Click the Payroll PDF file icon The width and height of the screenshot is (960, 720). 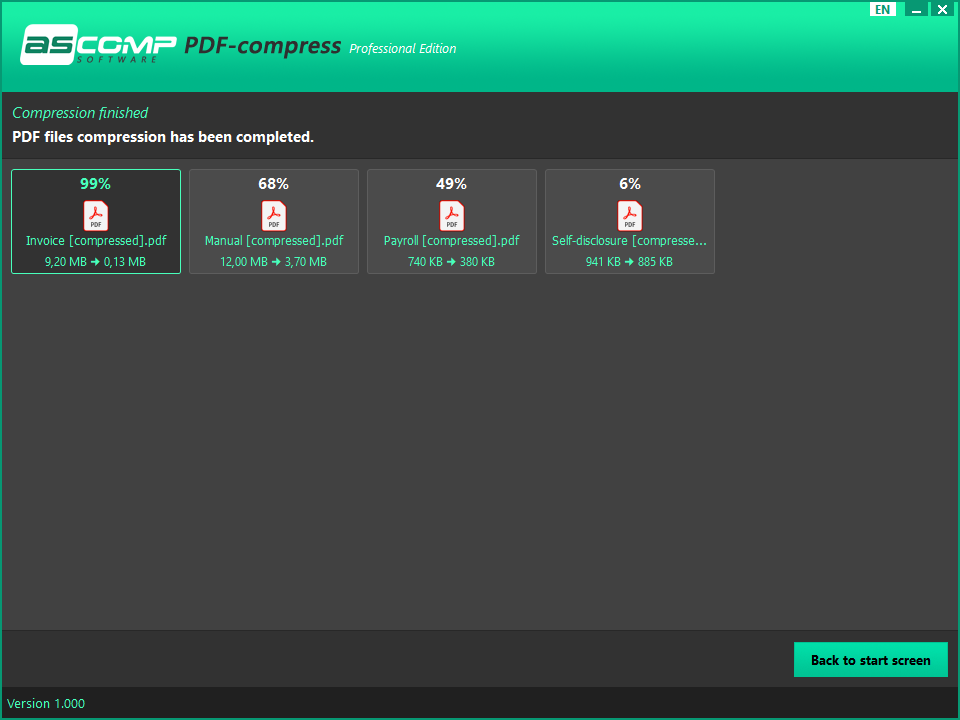coord(452,215)
